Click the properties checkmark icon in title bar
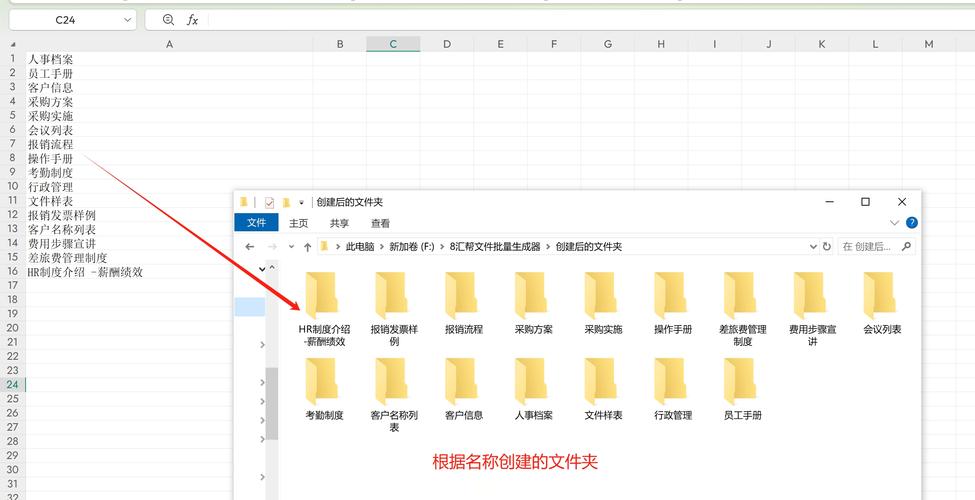Image resolution: width=975 pixels, height=500 pixels. click(x=269, y=202)
